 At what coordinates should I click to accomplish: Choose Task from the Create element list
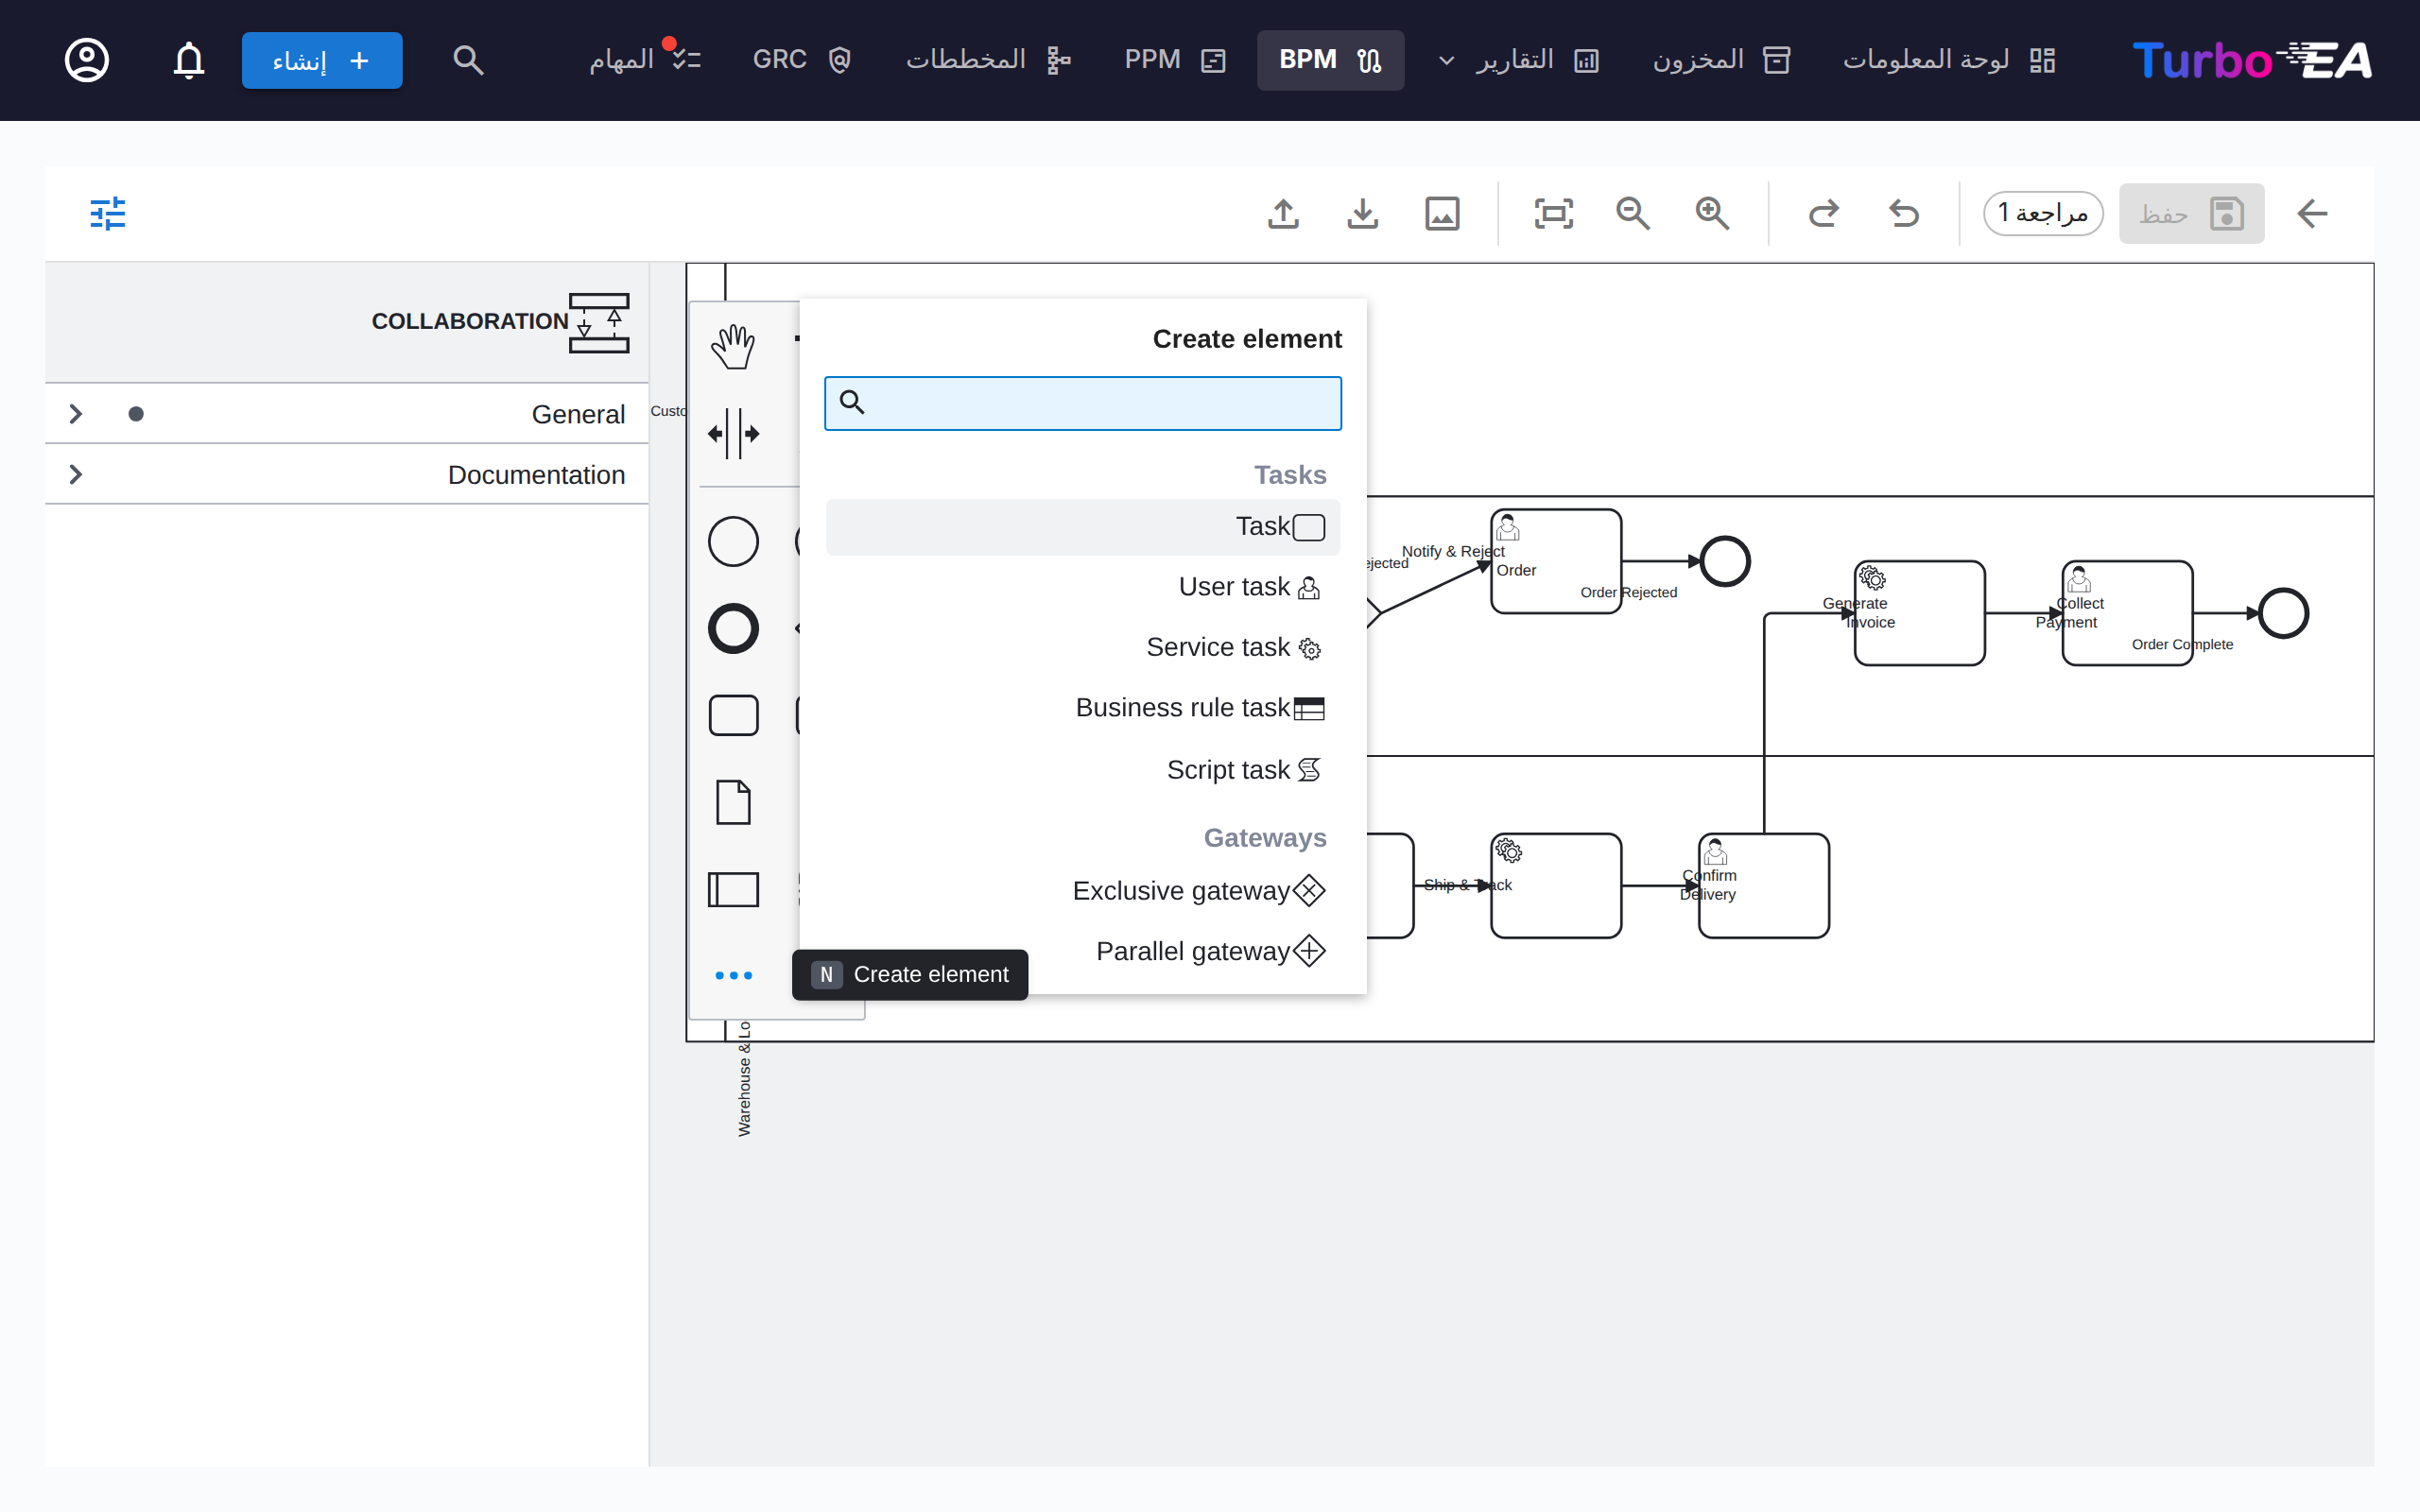1082,527
